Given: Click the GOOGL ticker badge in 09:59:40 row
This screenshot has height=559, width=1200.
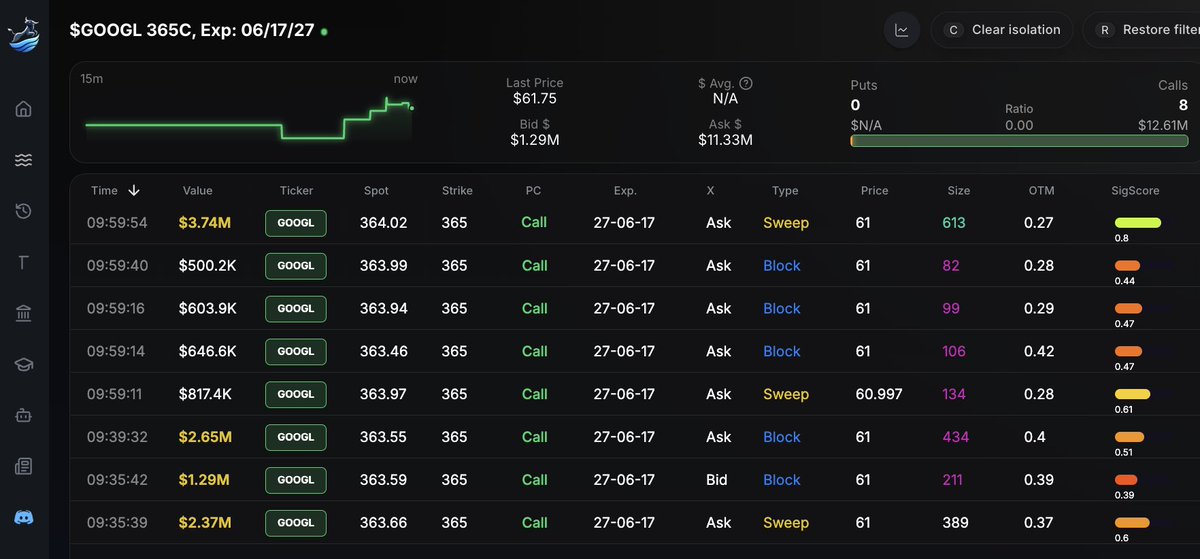Looking at the screenshot, I should click(296, 266).
